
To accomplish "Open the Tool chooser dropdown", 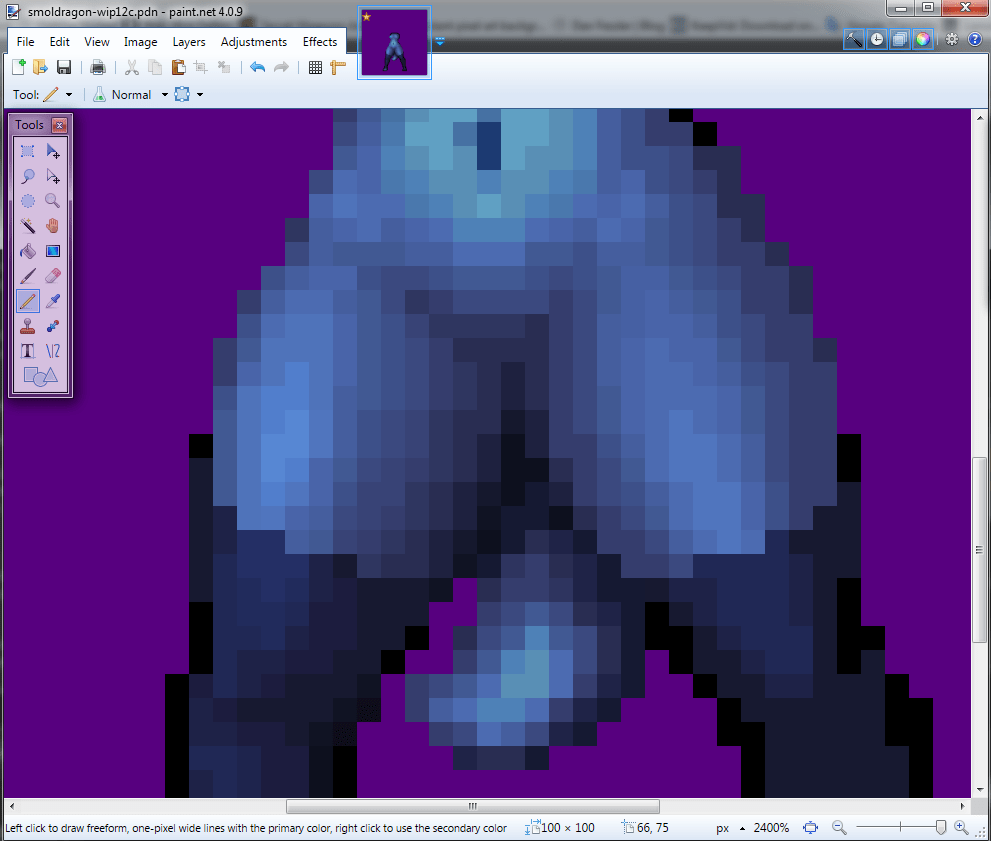I will click(x=69, y=95).
